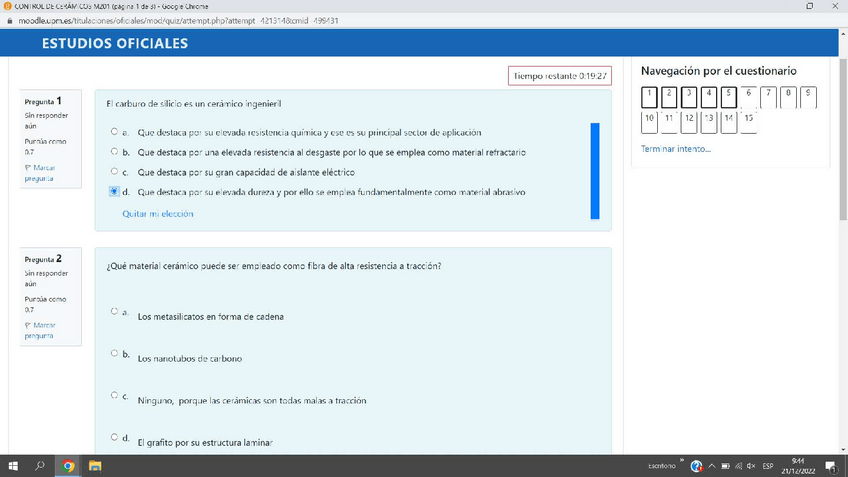The height and width of the screenshot is (477, 848).
Task: Click the muted volume speaker icon
Action: (x=751, y=466)
